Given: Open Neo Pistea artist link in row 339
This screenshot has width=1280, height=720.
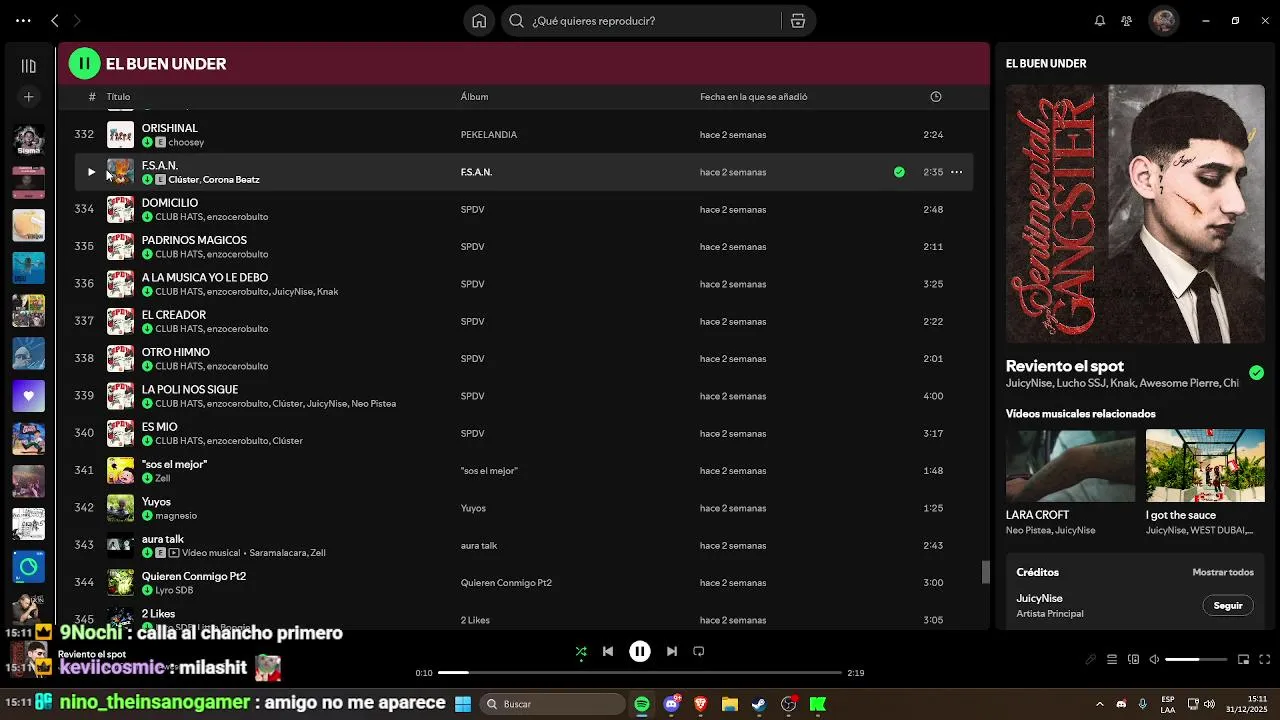Looking at the screenshot, I should click(374, 404).
